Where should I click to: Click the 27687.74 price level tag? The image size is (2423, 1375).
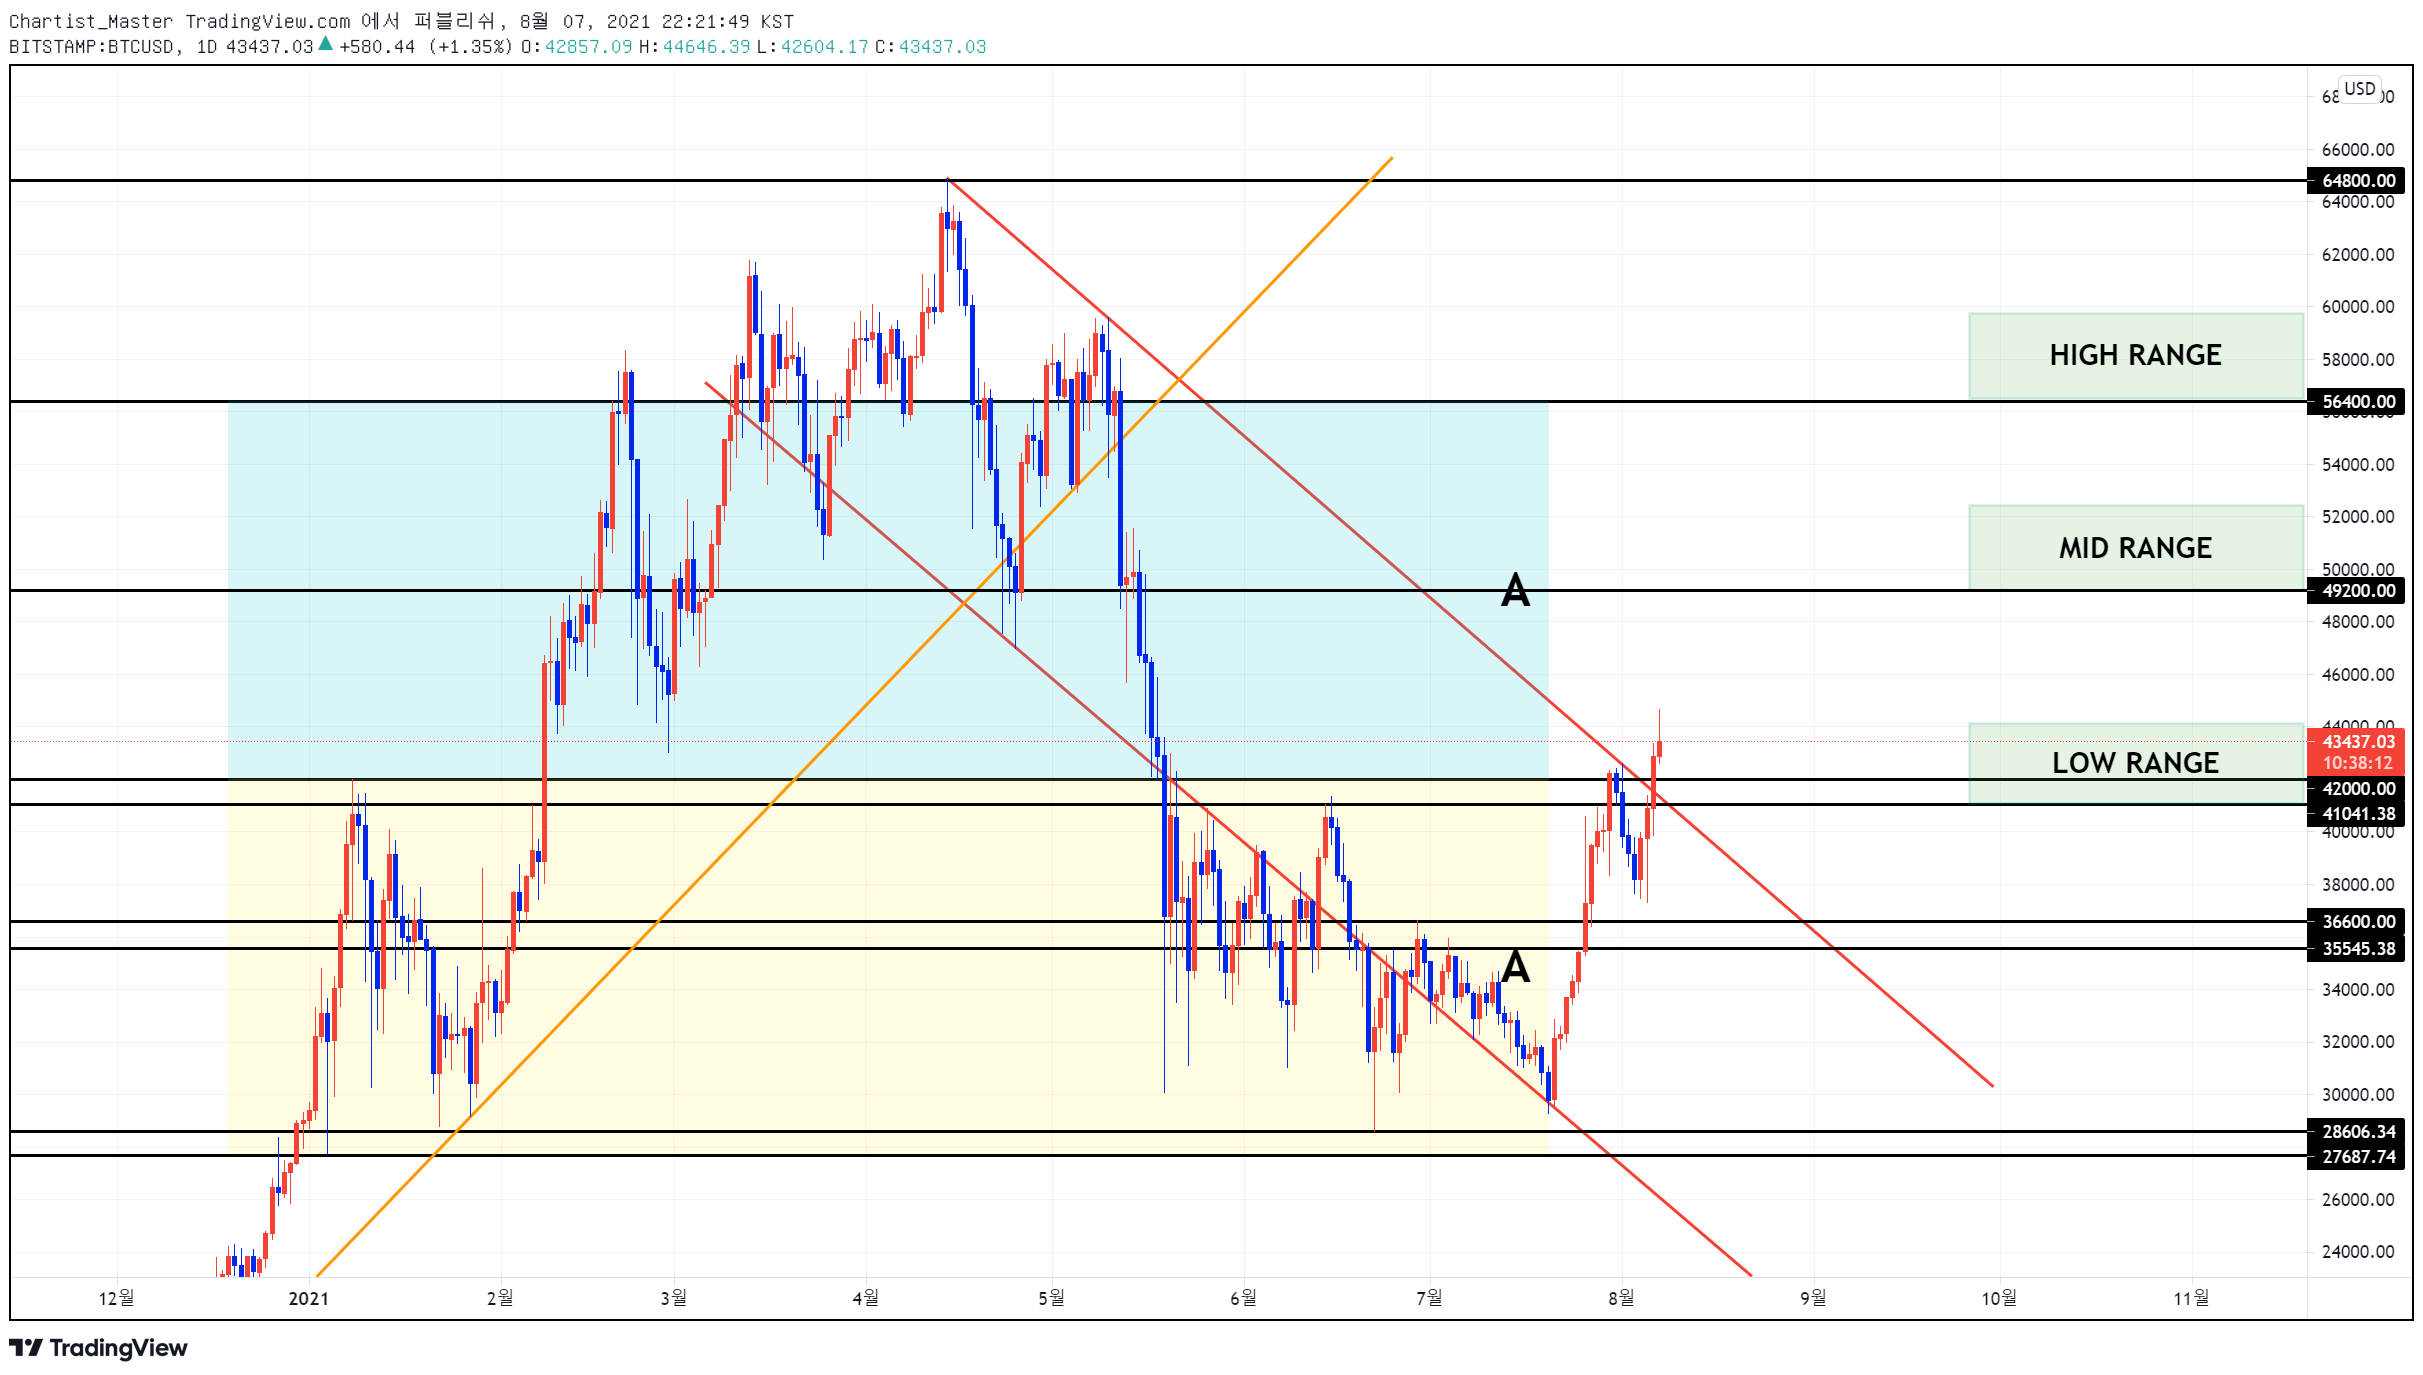[2356, 1156]
